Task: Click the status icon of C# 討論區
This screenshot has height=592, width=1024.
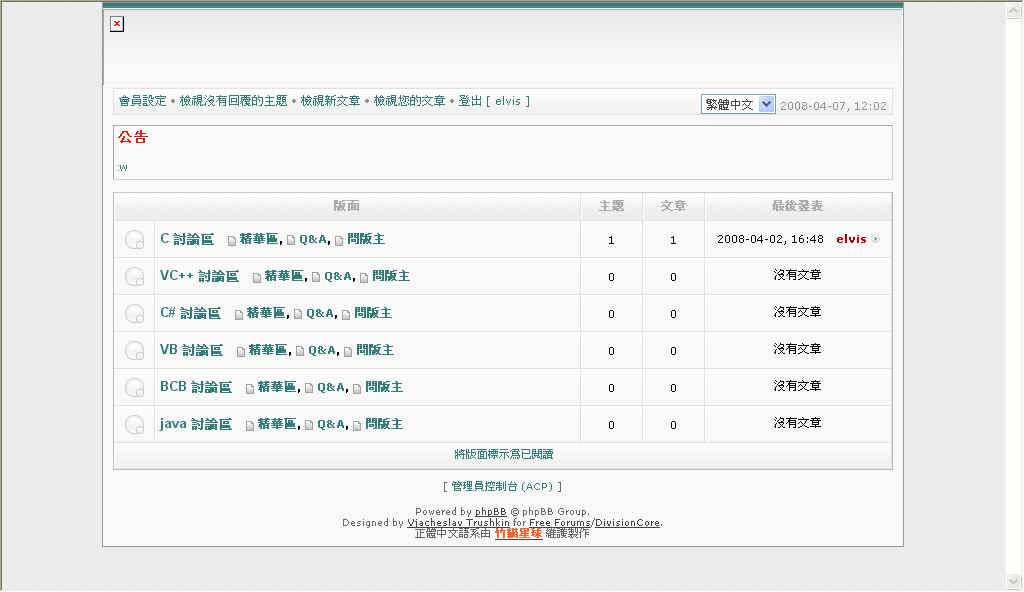Action: pyautogui.click(x=135, y=314)
